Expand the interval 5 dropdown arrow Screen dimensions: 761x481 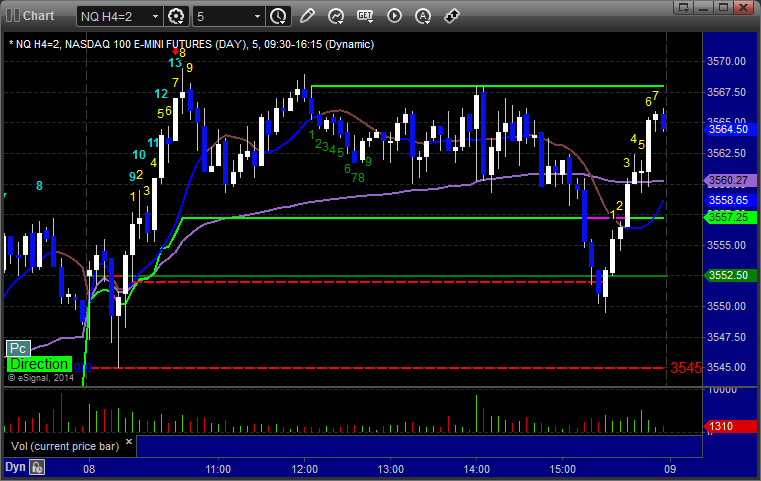coord(258,17)
